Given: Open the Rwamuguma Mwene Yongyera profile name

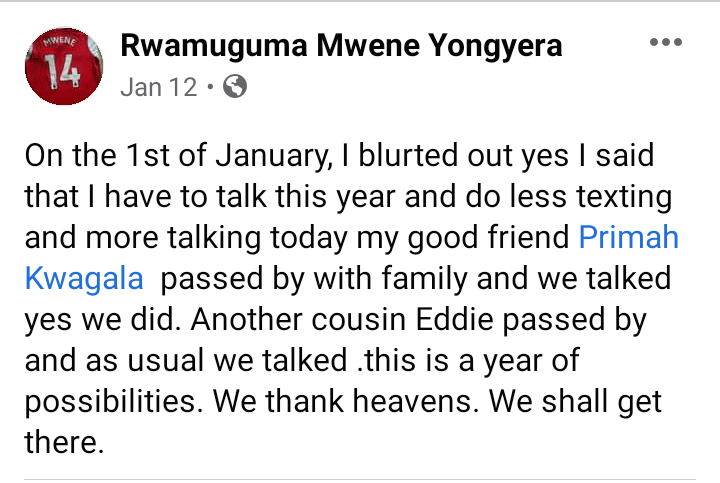Looking at the screenshot, I should pyautogui.click(x=340, y=45).
